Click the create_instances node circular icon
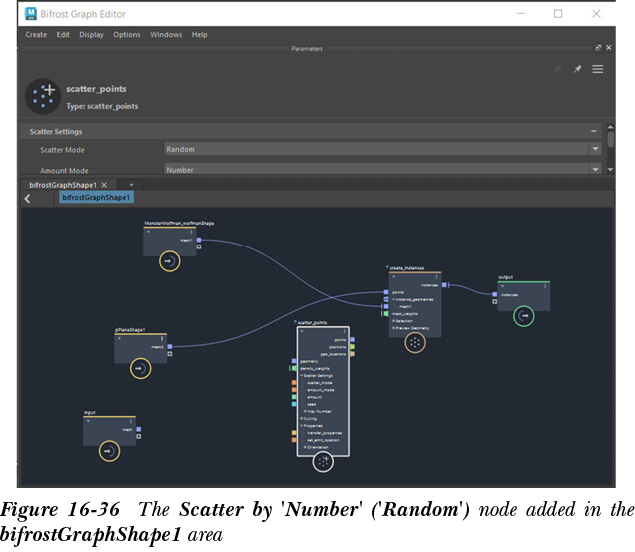 pyautogui.click(x=414, y=342)
